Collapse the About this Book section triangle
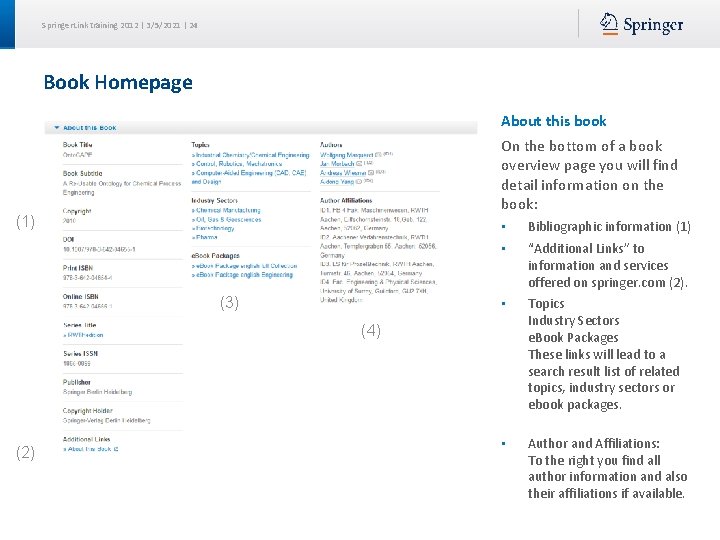Screen dimensions: 720x540 (56, 128)
